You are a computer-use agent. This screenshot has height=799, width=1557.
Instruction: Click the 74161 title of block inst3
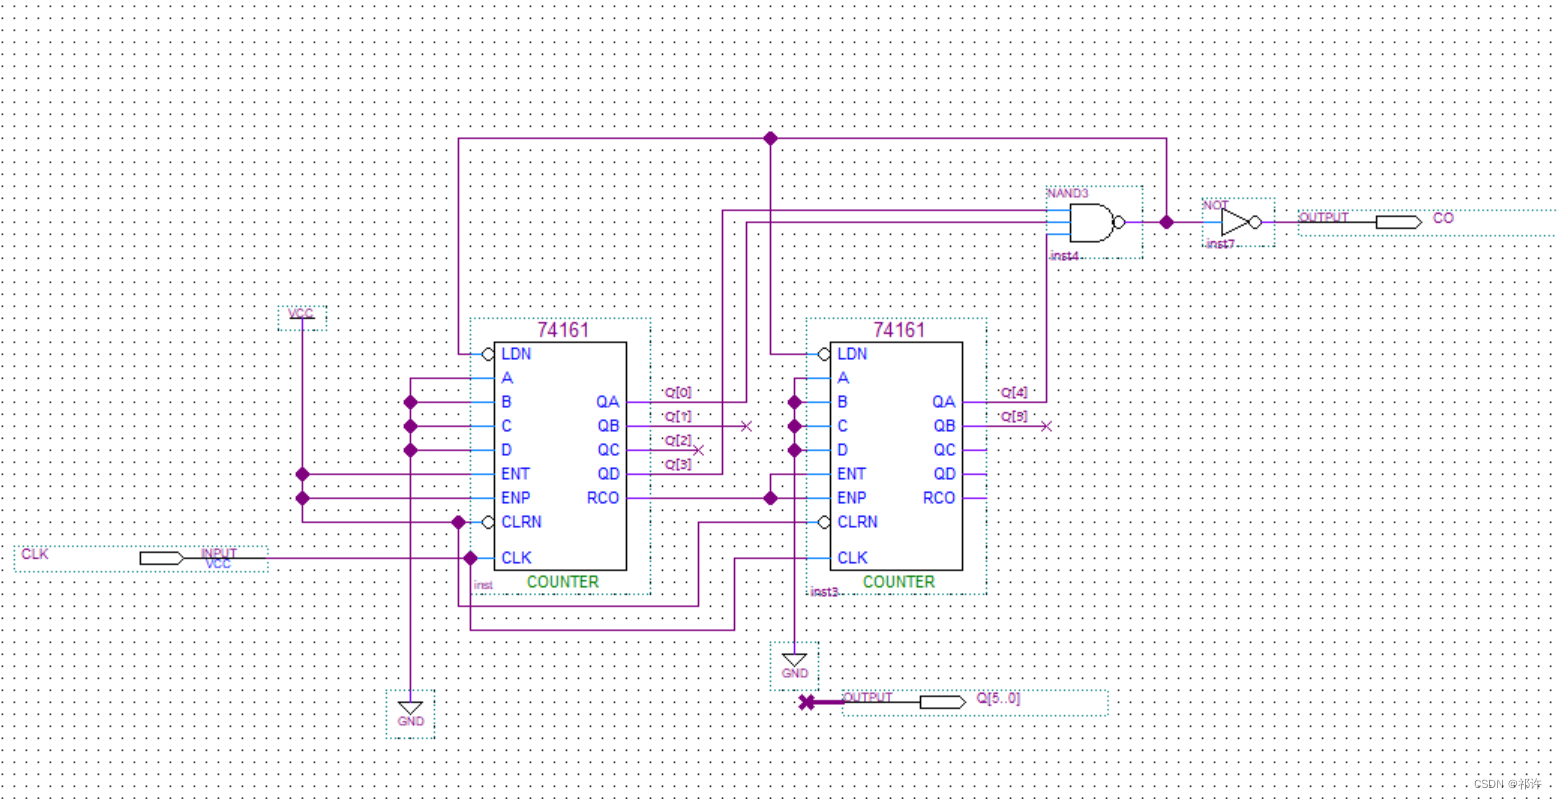coord(899,330)
